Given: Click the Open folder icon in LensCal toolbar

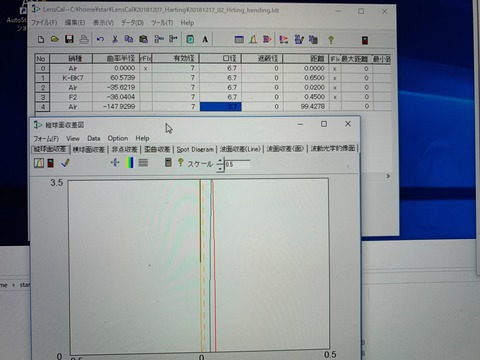Looking at the screenshot, I should point(55,40).
